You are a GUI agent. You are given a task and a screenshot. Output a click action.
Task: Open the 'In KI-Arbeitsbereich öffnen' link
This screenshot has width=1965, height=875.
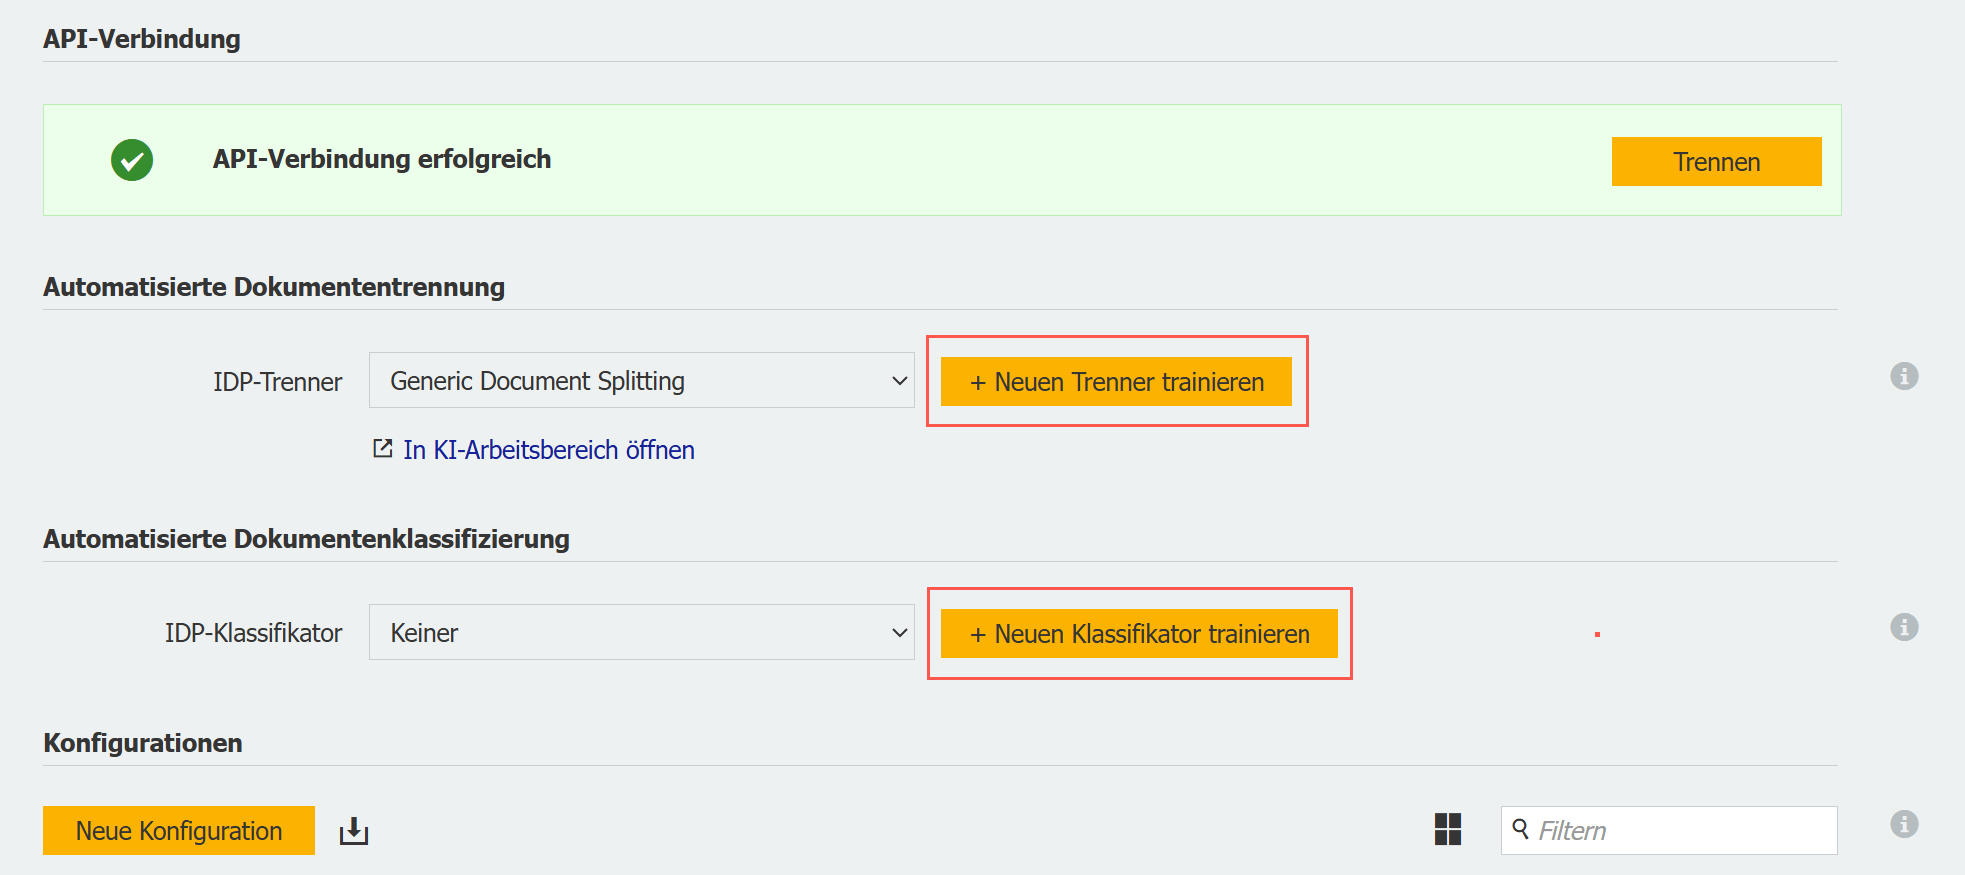tap(548, 450)
